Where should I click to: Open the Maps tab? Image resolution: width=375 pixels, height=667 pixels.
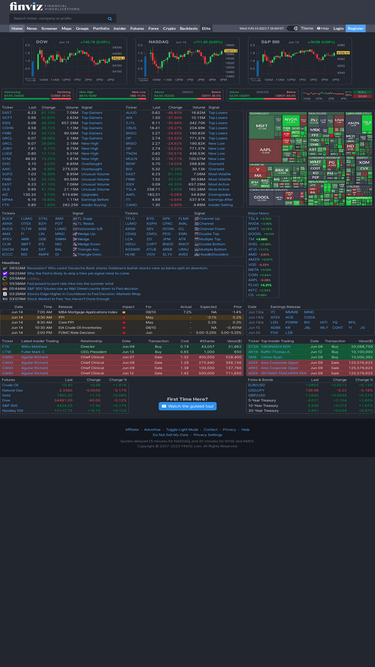(66, 29)
